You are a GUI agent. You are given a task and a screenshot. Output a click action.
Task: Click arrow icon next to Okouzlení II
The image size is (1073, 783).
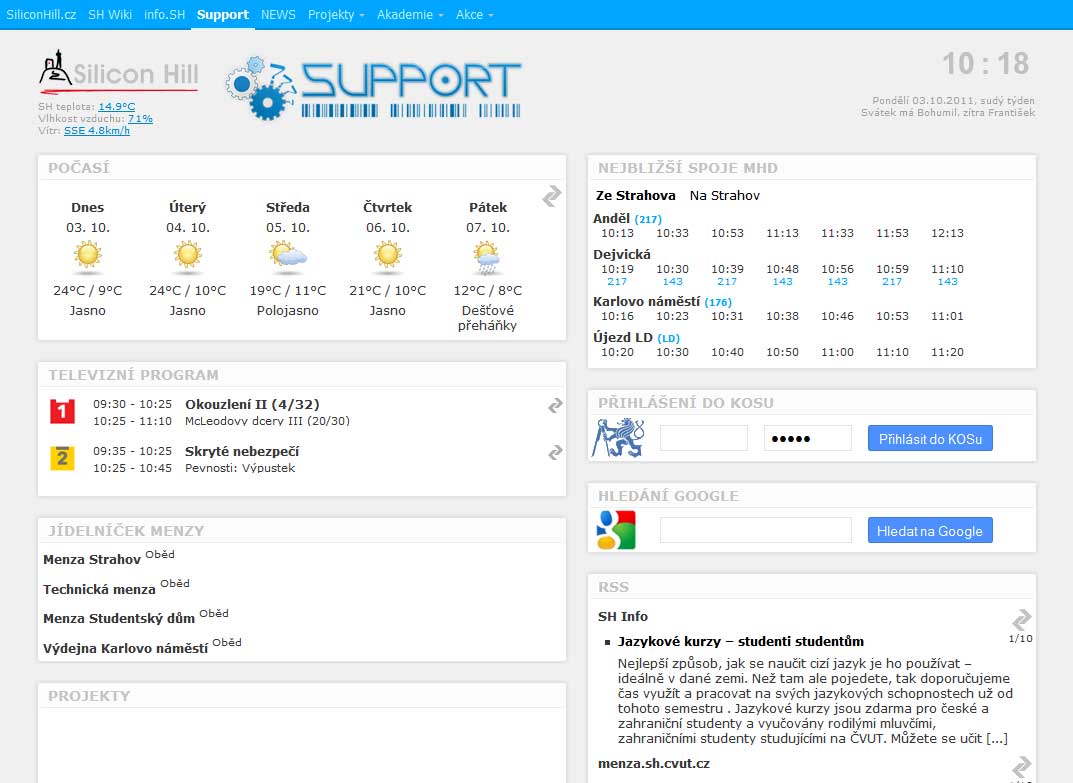click(x=555, y=405)
